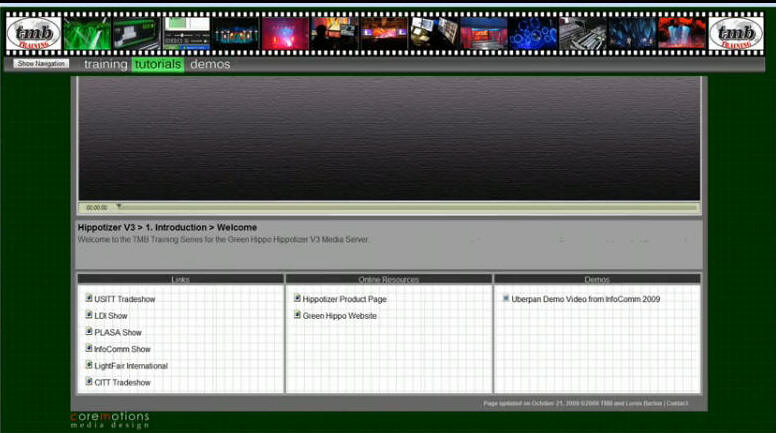Select the blue circles thumbnail

coord(533,34)
